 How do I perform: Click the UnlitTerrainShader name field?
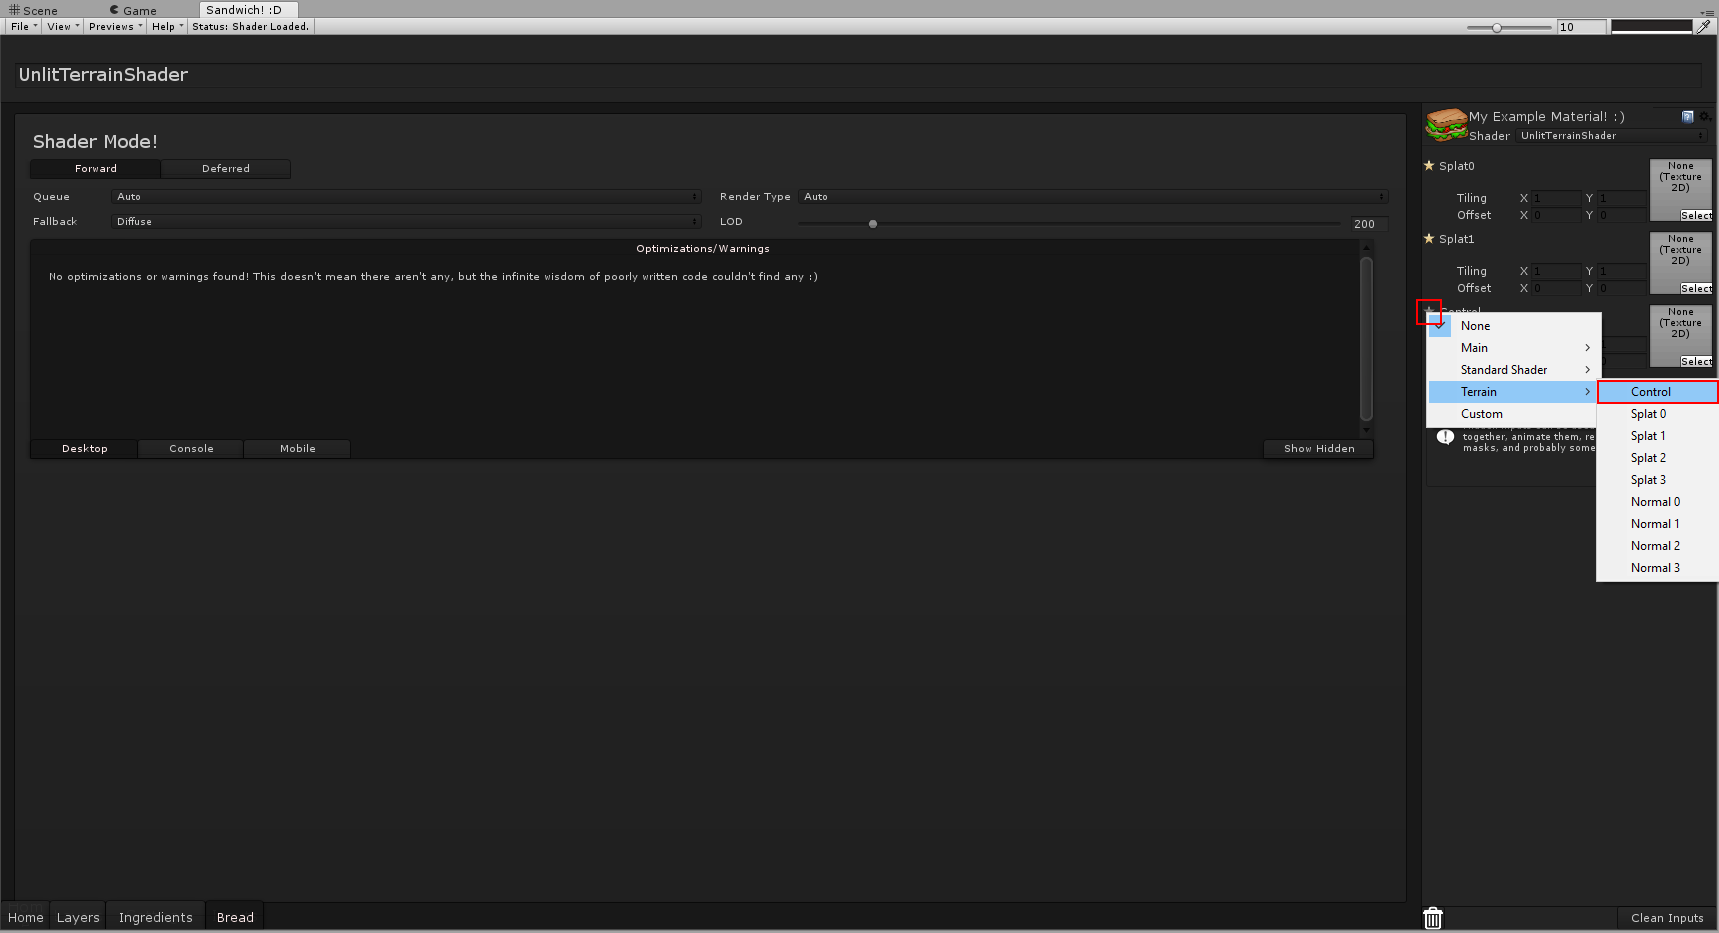tap(858, 75)
